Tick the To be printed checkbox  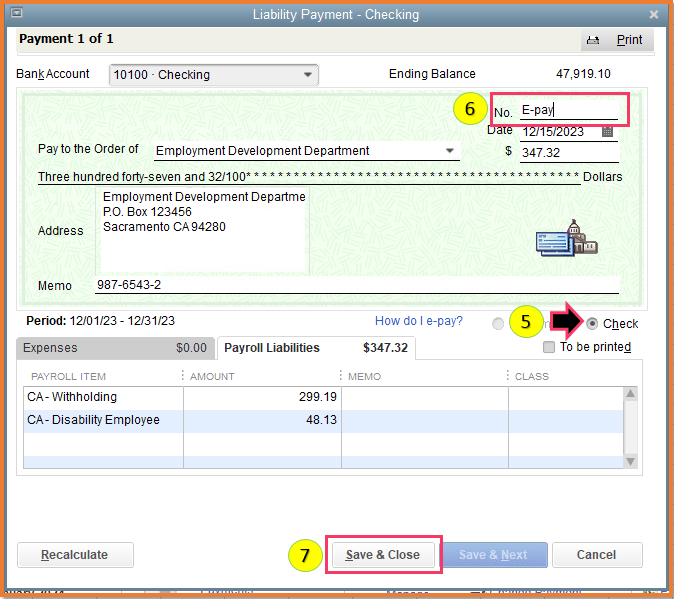point(549,347)
